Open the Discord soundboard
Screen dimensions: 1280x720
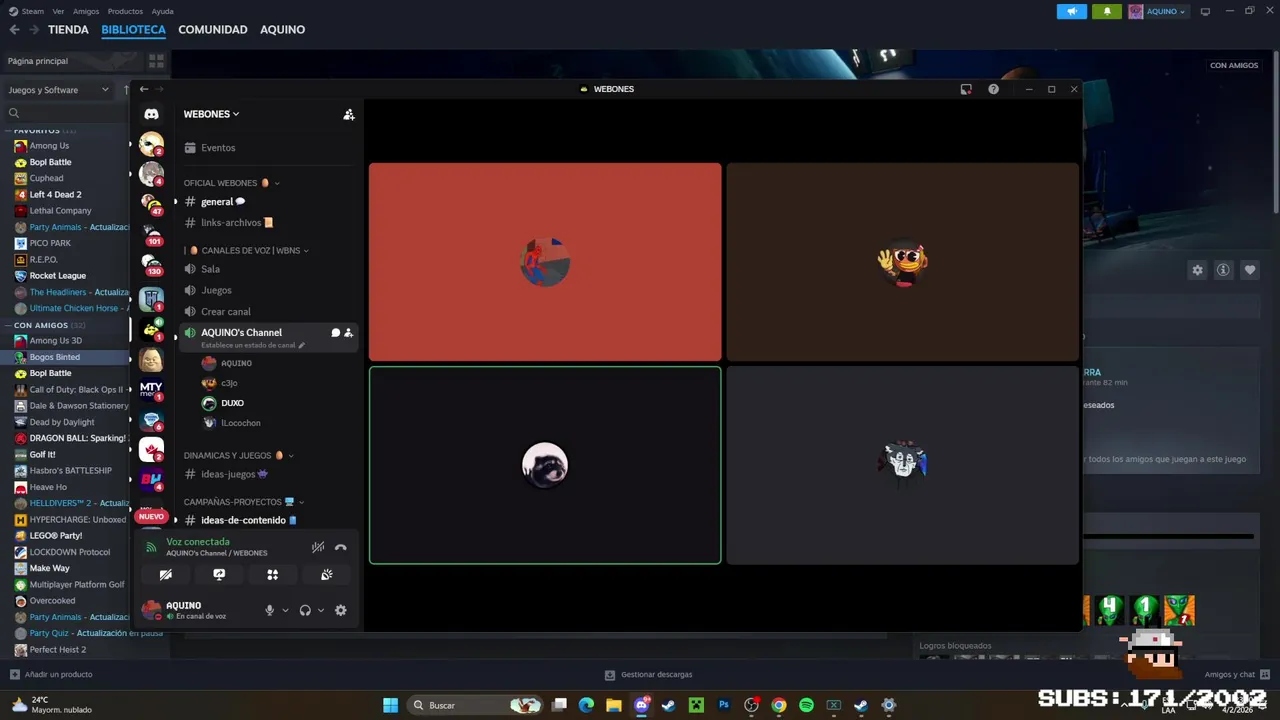pos(326,575)
